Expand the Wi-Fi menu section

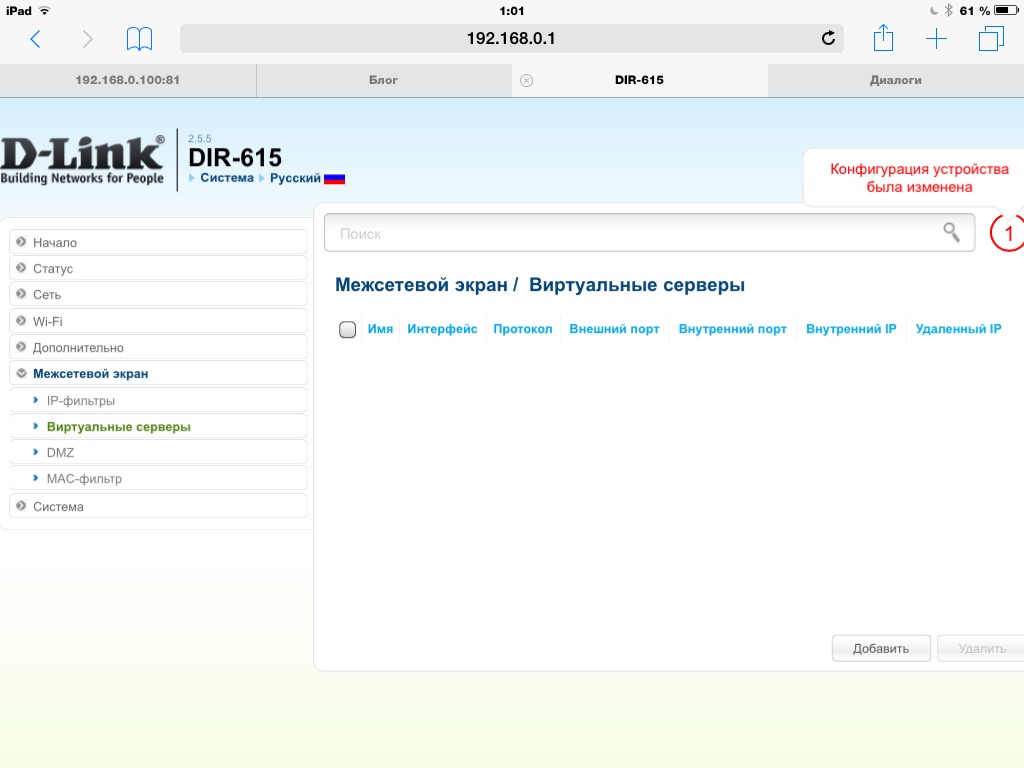pyautogui.click(x=158, y=321)
